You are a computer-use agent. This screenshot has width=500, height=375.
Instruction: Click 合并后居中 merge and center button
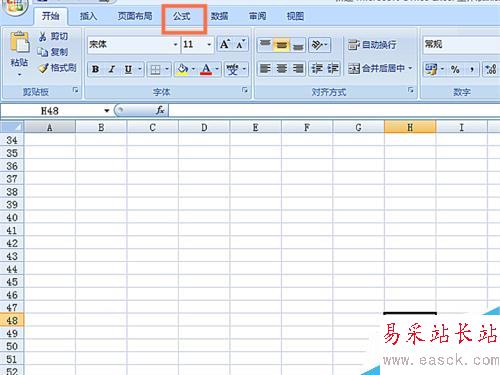click(x=376, y=69)
